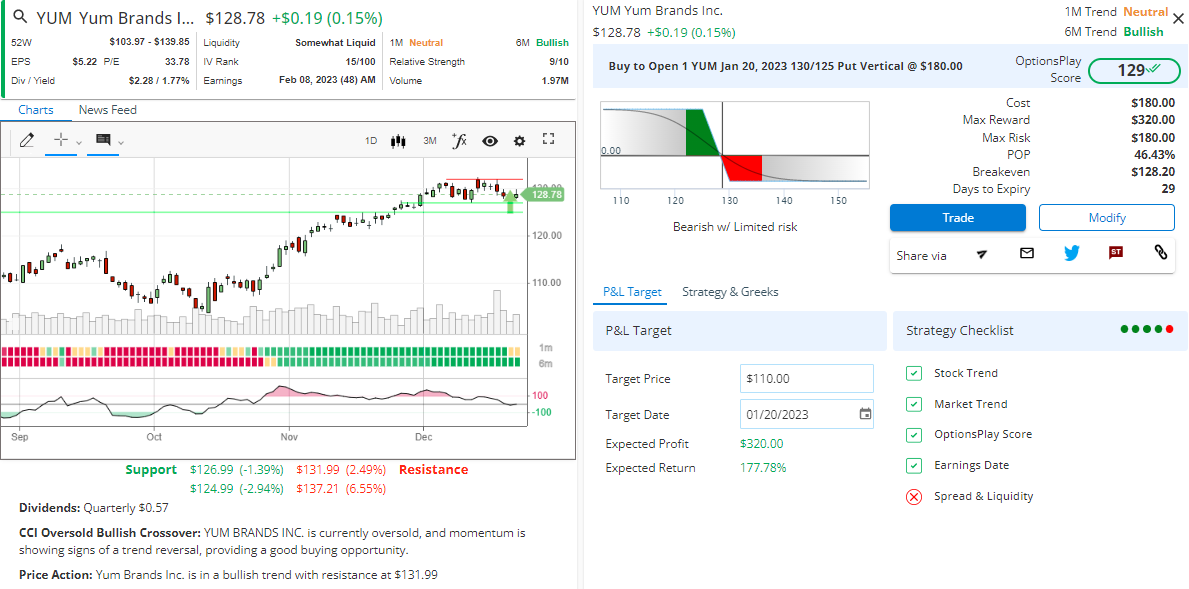The width and height of the screenshot is (1189, 589).
Task: Copy share link via chain icon
Action: (1160, 253)
